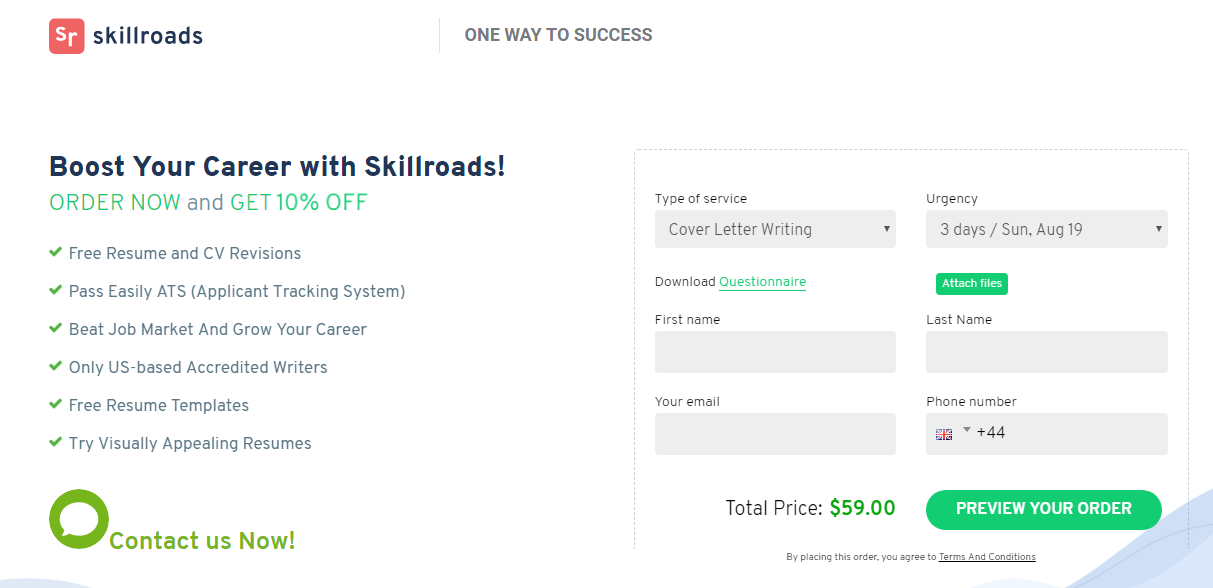Image resolution: width=1213 pixels, height=588 pixels.
Task: Open the Type of service dropdown
Action: pos(775,229)
